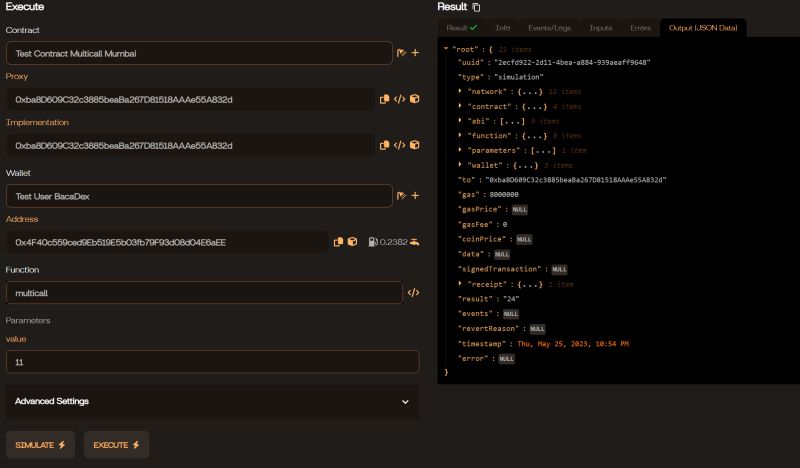This screenshot has height=468, width=800.
Task: Focus the value parameter input
Action: pyautogui.click(x=212, y=362)
